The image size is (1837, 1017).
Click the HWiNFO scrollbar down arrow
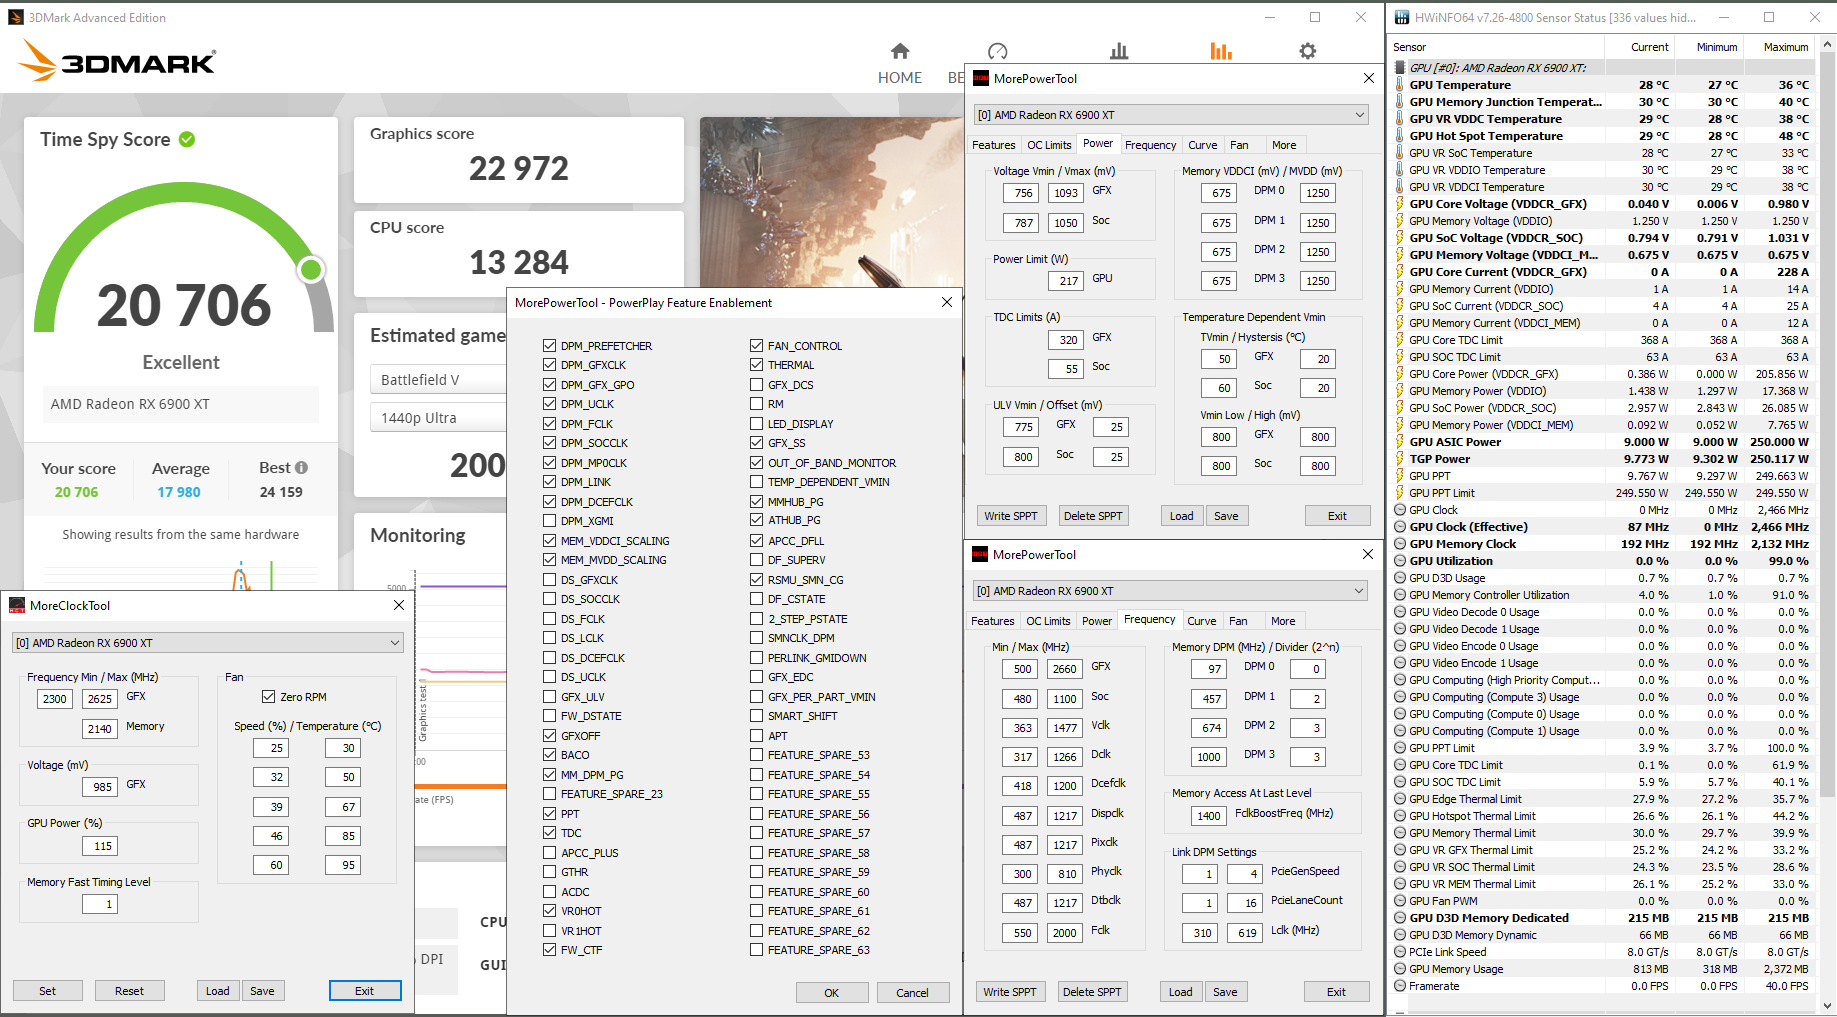(1828, 1006)
